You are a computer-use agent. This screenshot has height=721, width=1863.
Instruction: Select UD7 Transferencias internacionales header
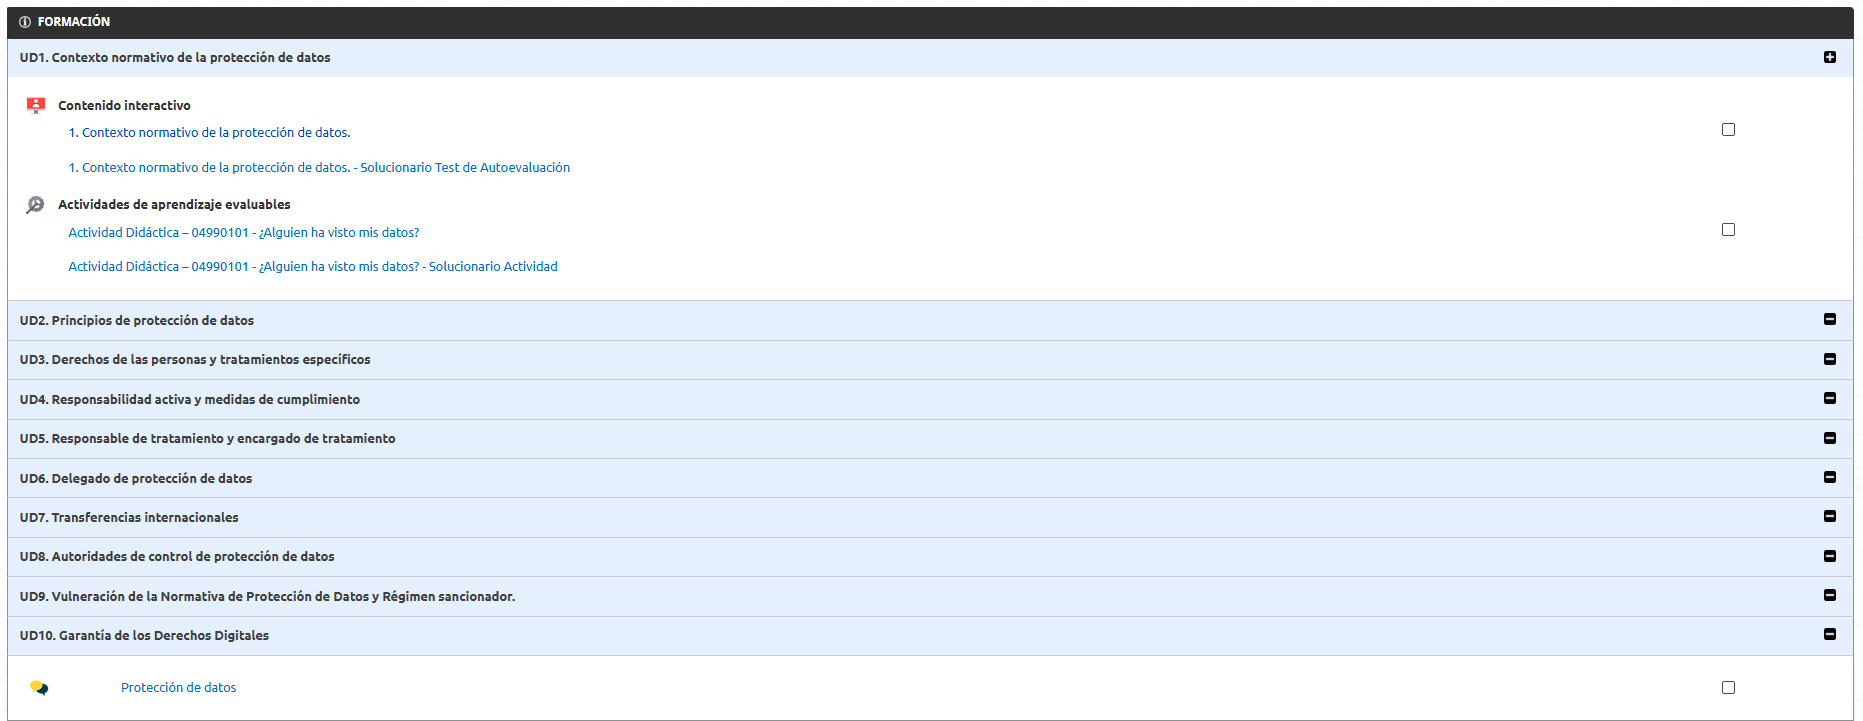coord(129,517)
